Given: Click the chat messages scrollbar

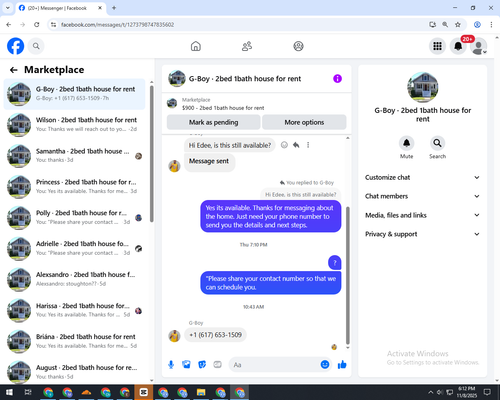Looking at the screenshot, I should point(348,276).
